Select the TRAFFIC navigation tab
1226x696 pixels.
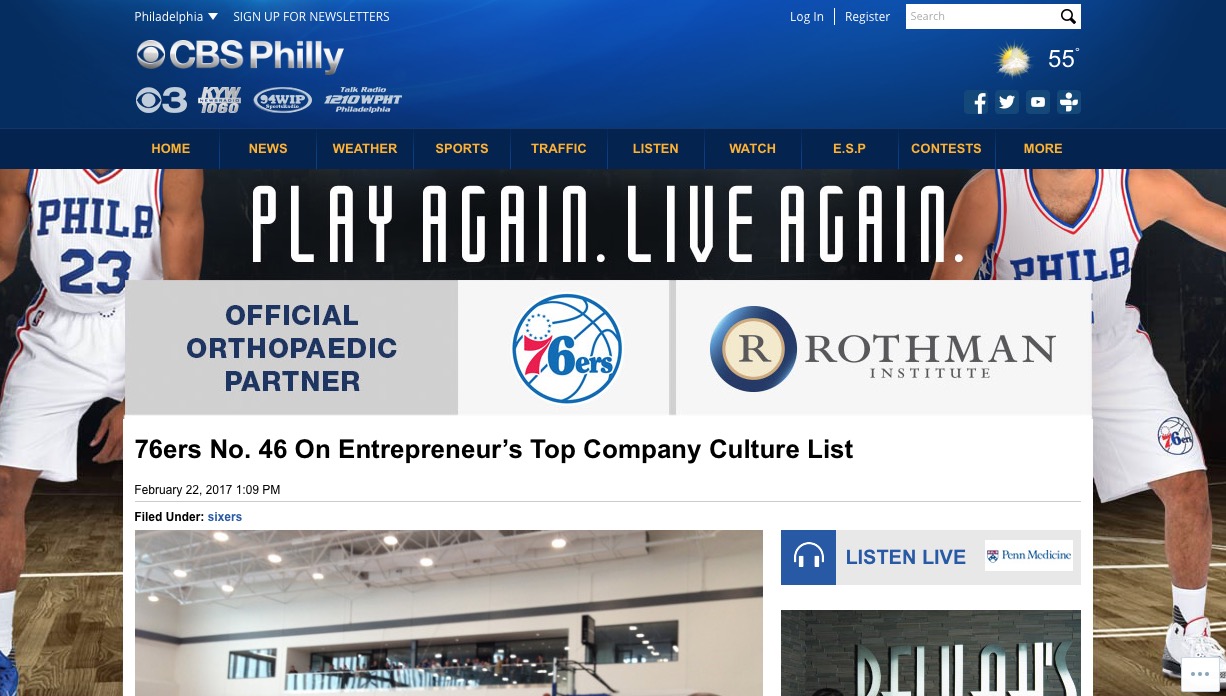coord(559,149)
